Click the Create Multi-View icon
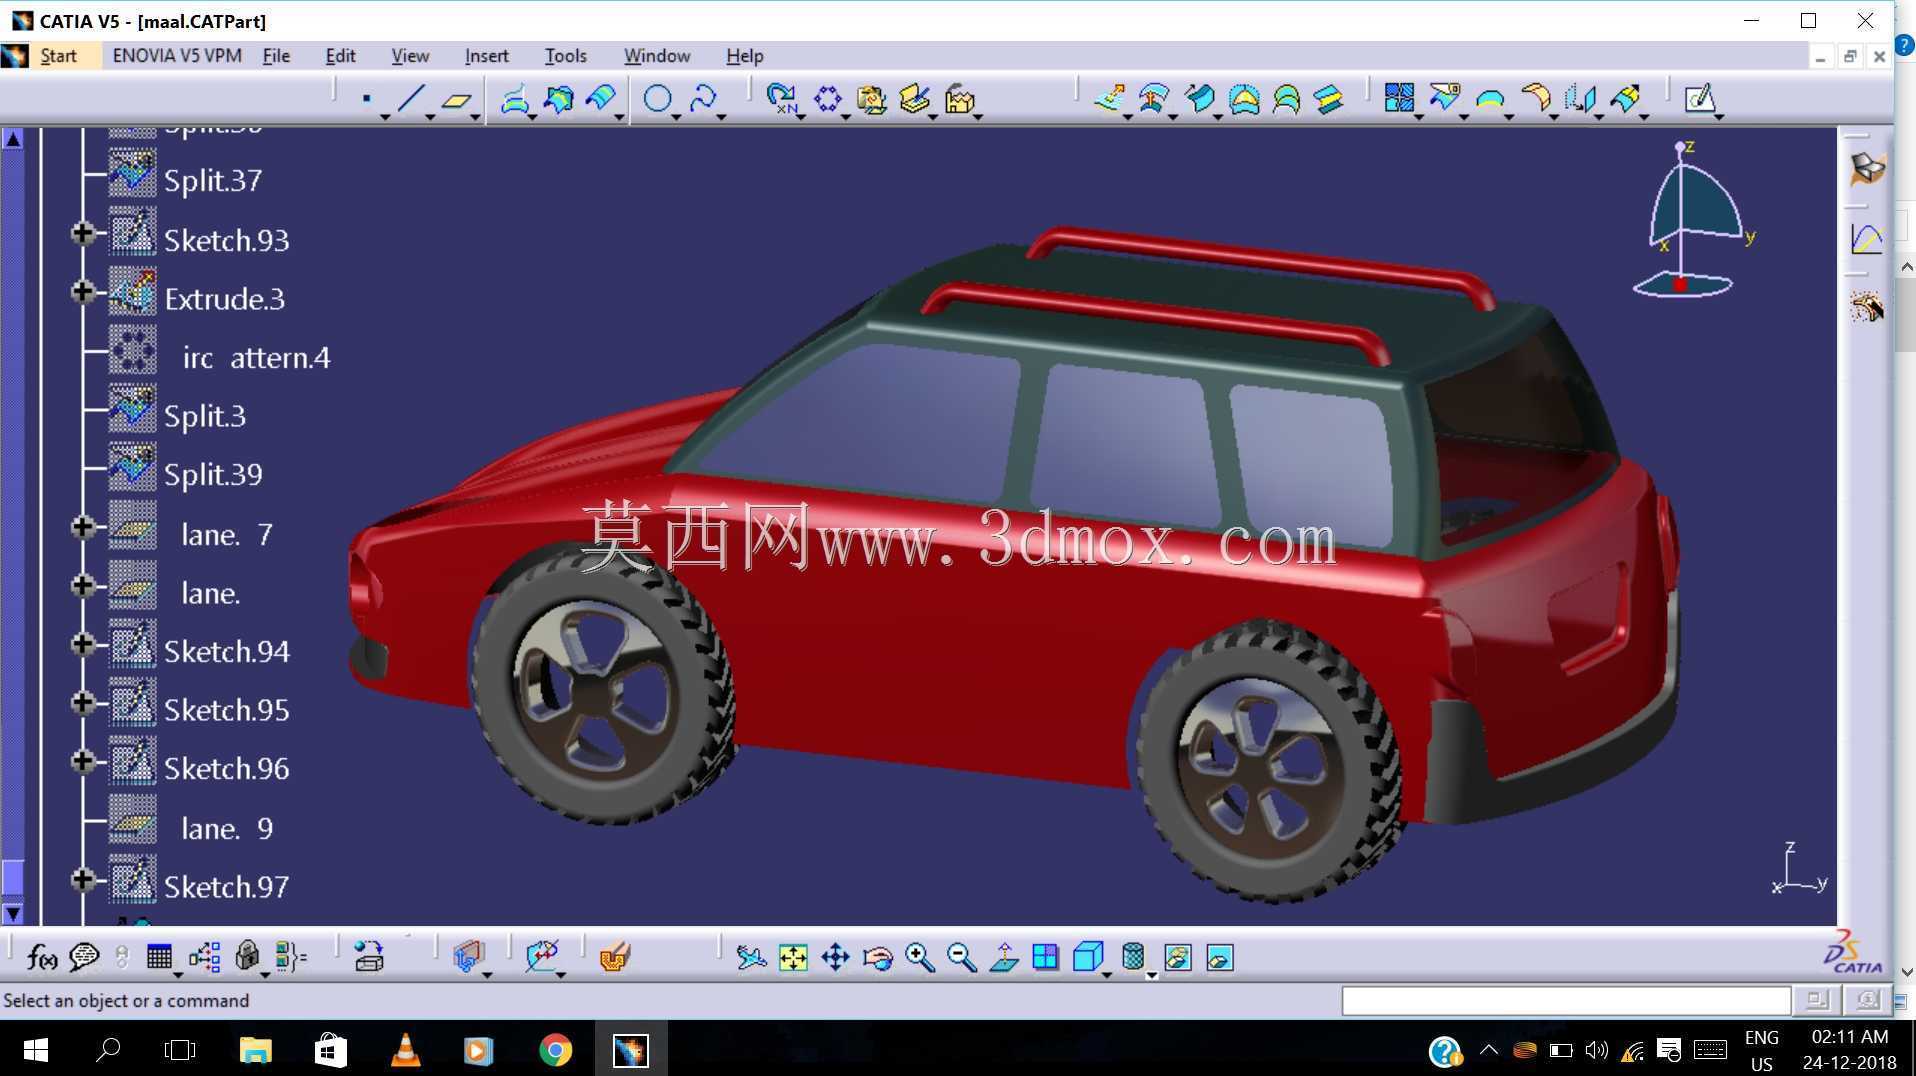 tap(1046, 957)
